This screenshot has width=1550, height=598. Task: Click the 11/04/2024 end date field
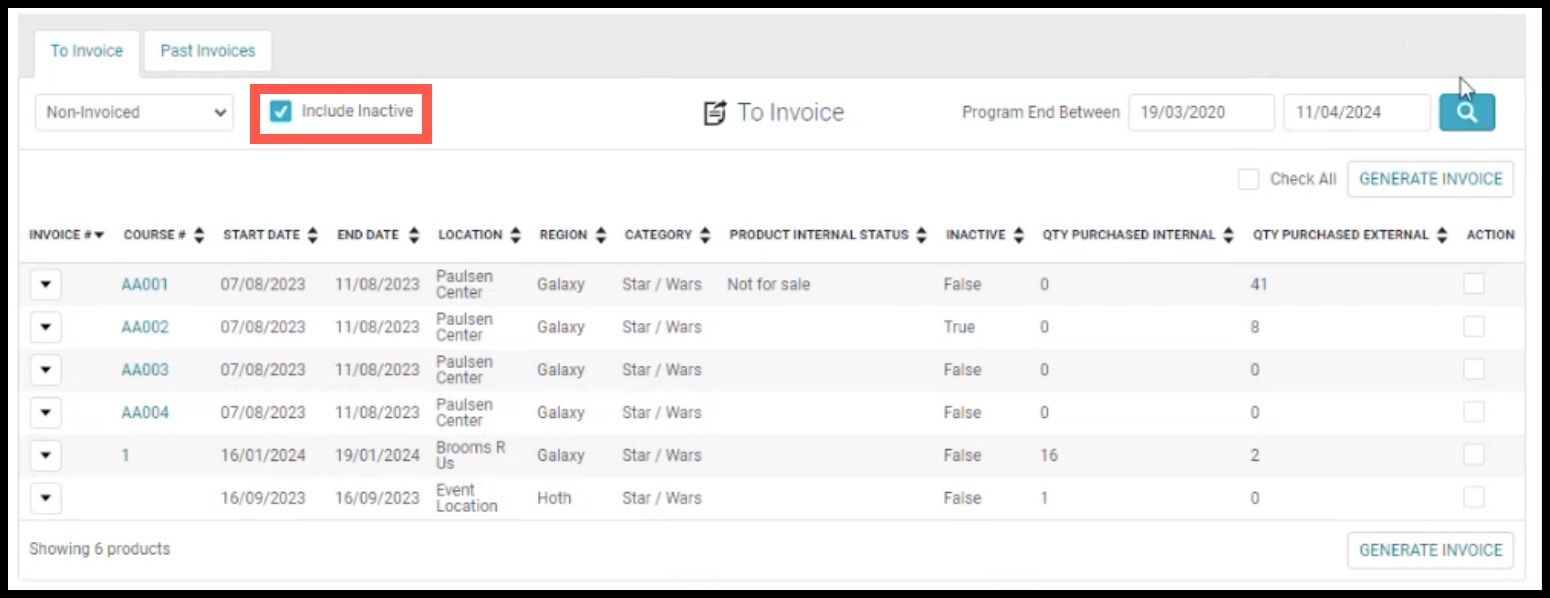click(1357, 112)
